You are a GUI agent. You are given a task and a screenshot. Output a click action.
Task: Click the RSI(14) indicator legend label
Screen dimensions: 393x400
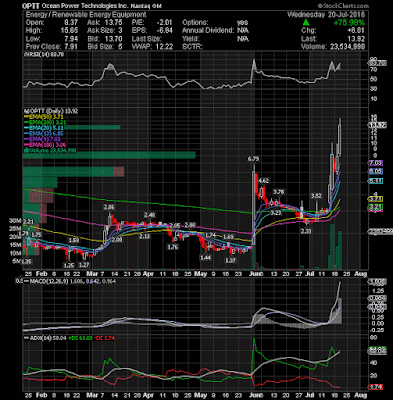[44, 54]
